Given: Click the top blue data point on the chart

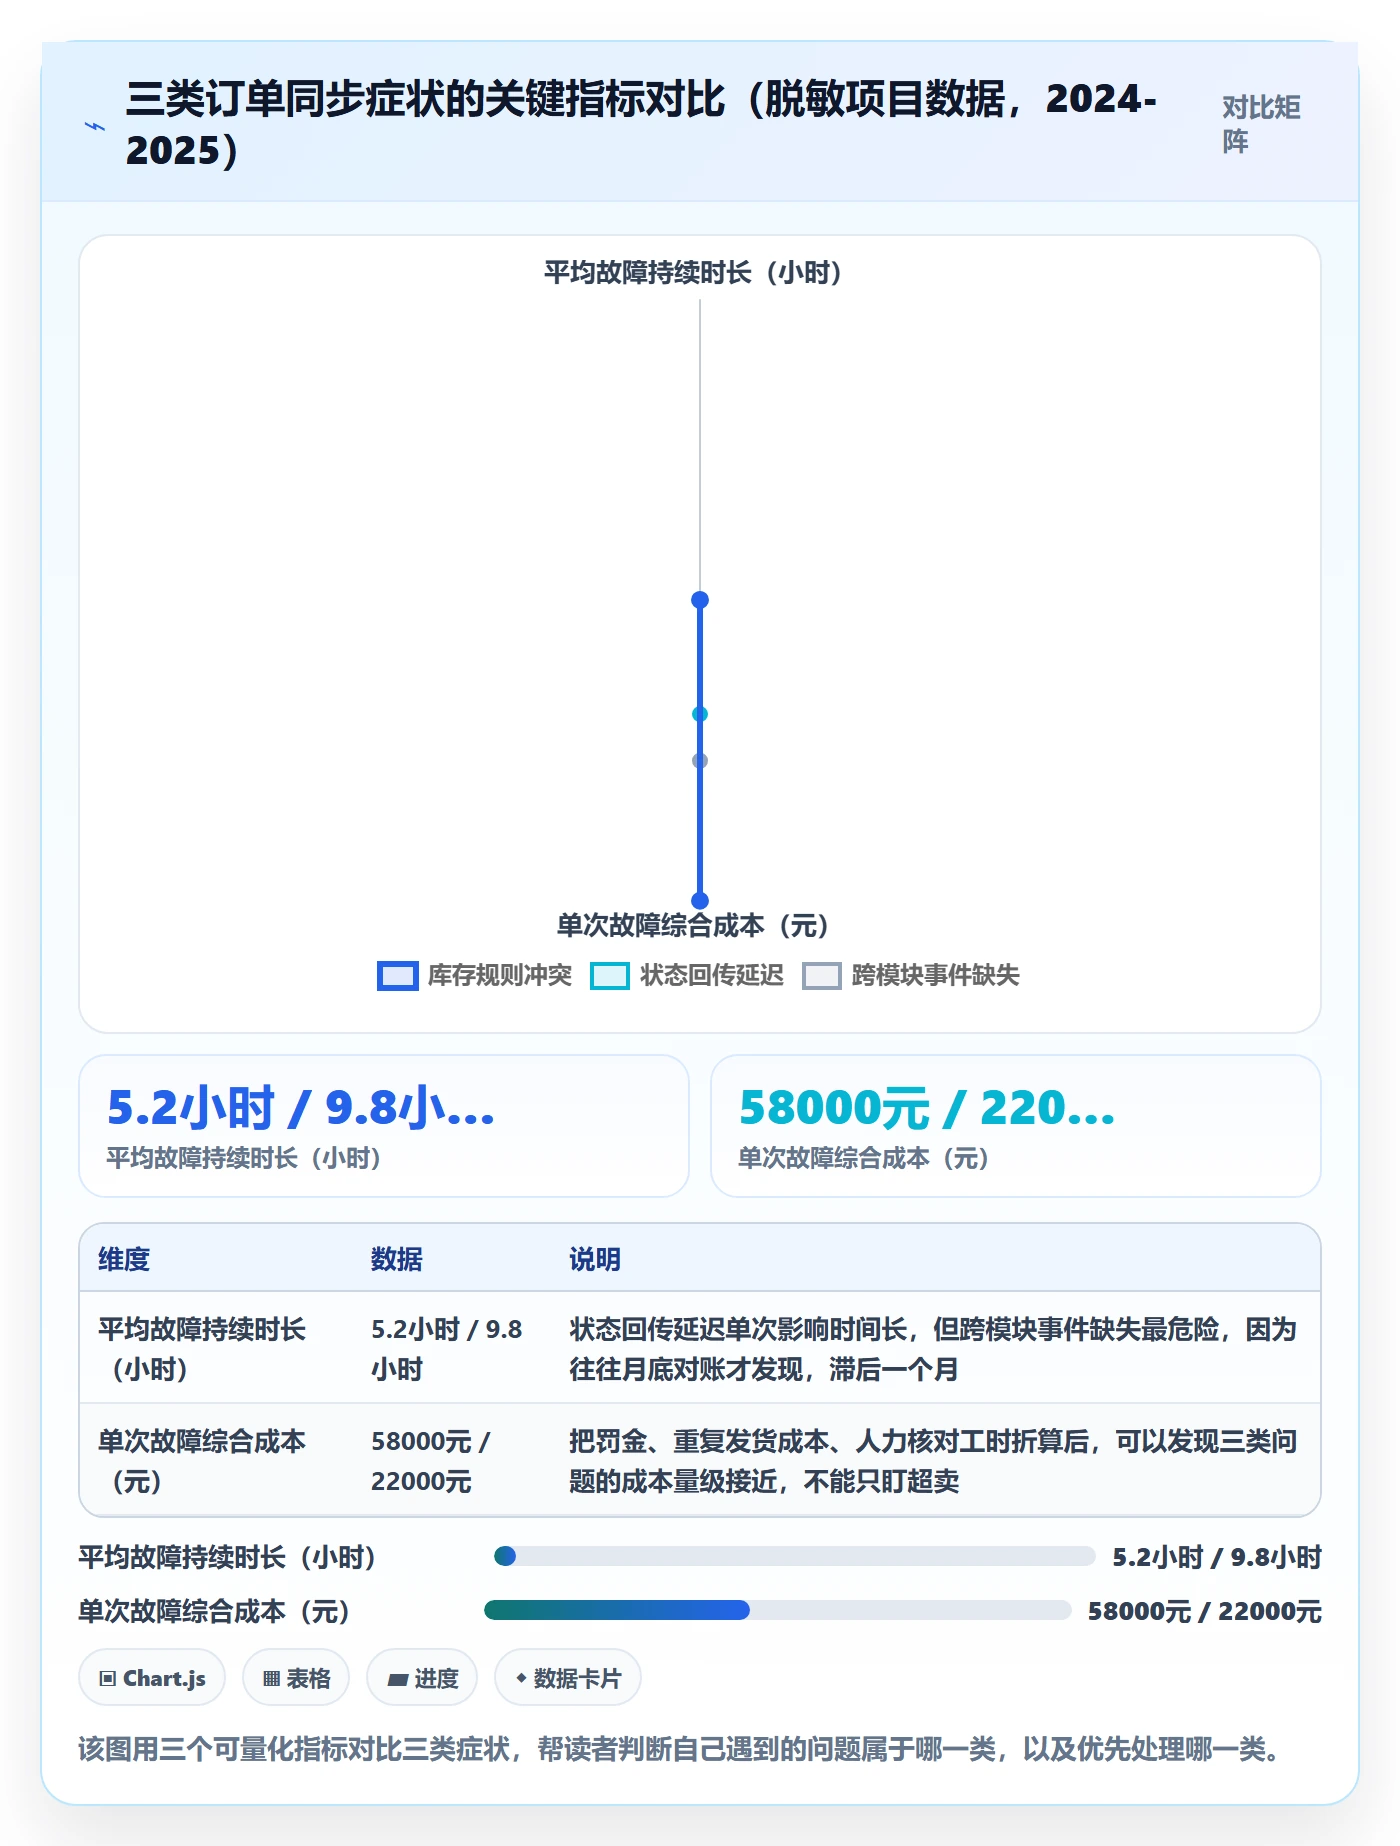Looking at the screenshot, I should pyautogui.click(x=700, y=600).
